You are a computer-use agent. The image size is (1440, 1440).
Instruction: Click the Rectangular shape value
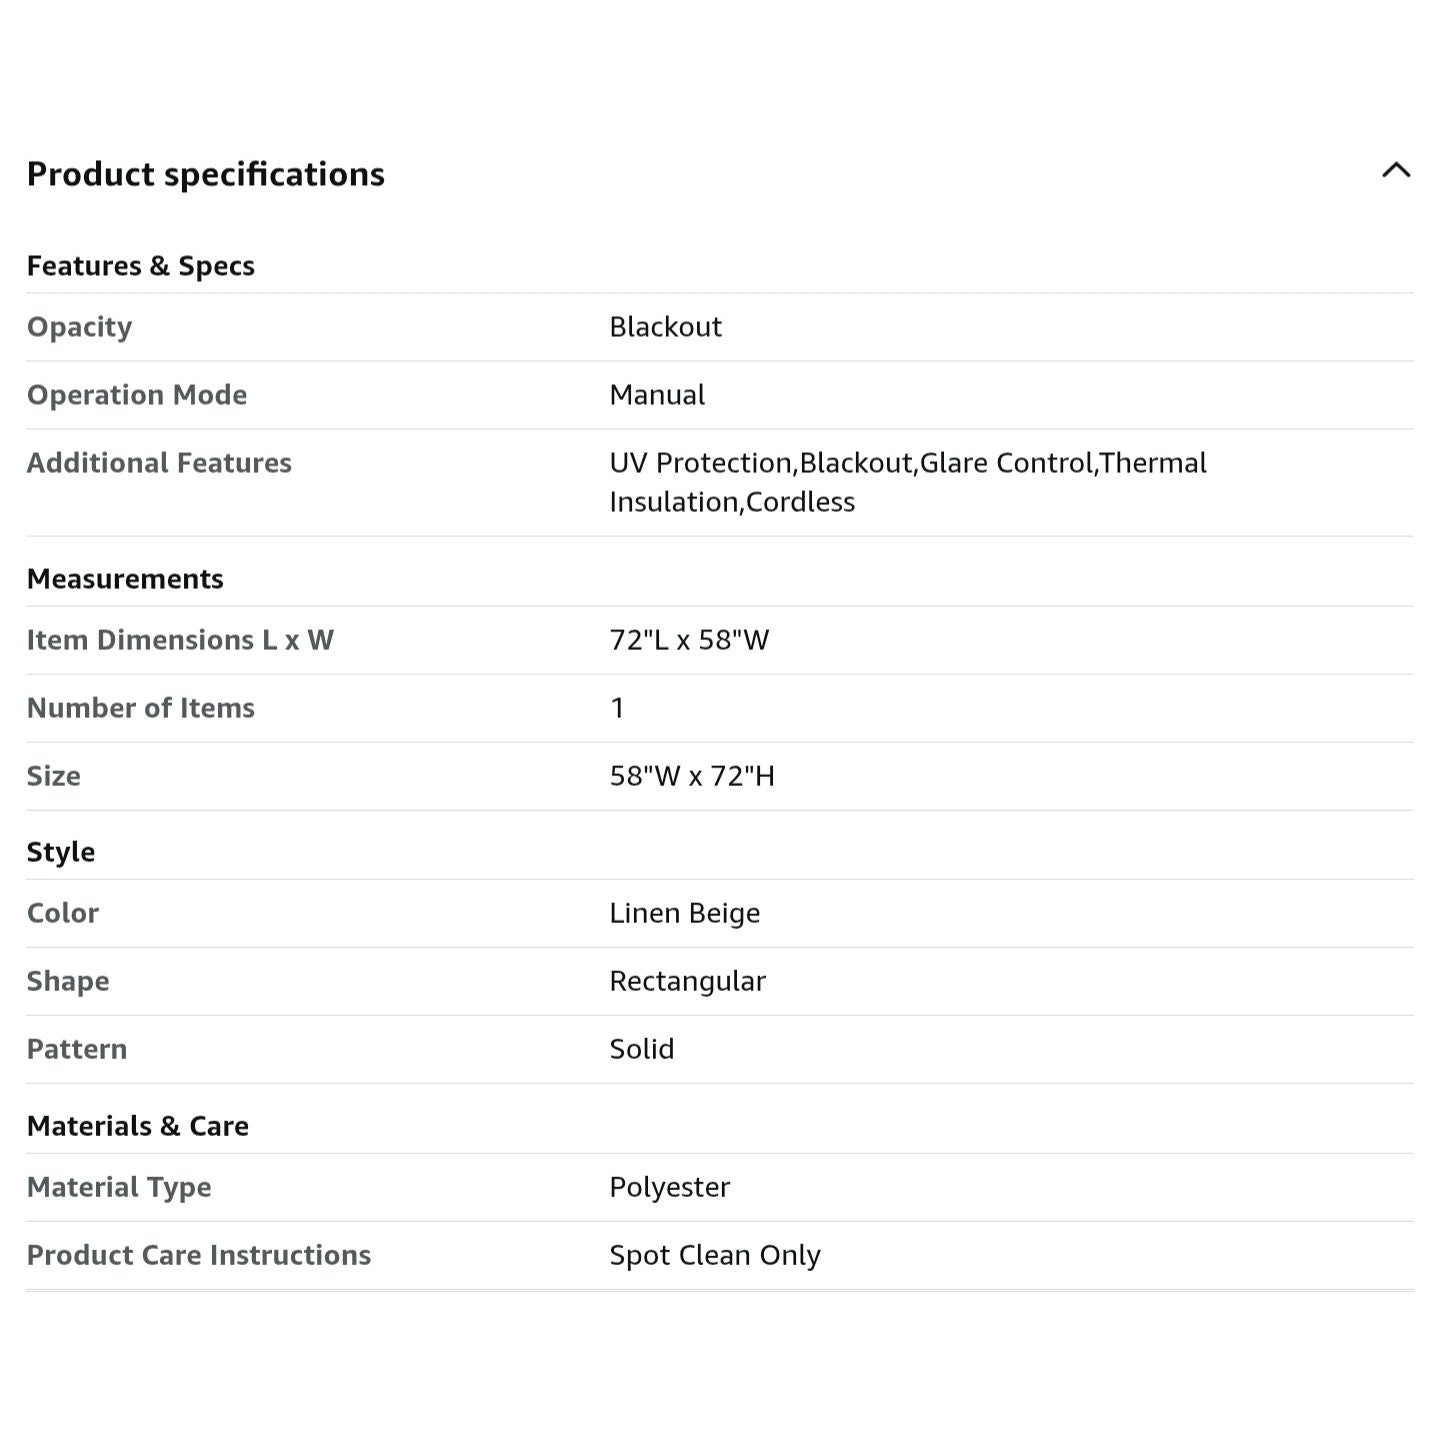(x=688, y=981)
